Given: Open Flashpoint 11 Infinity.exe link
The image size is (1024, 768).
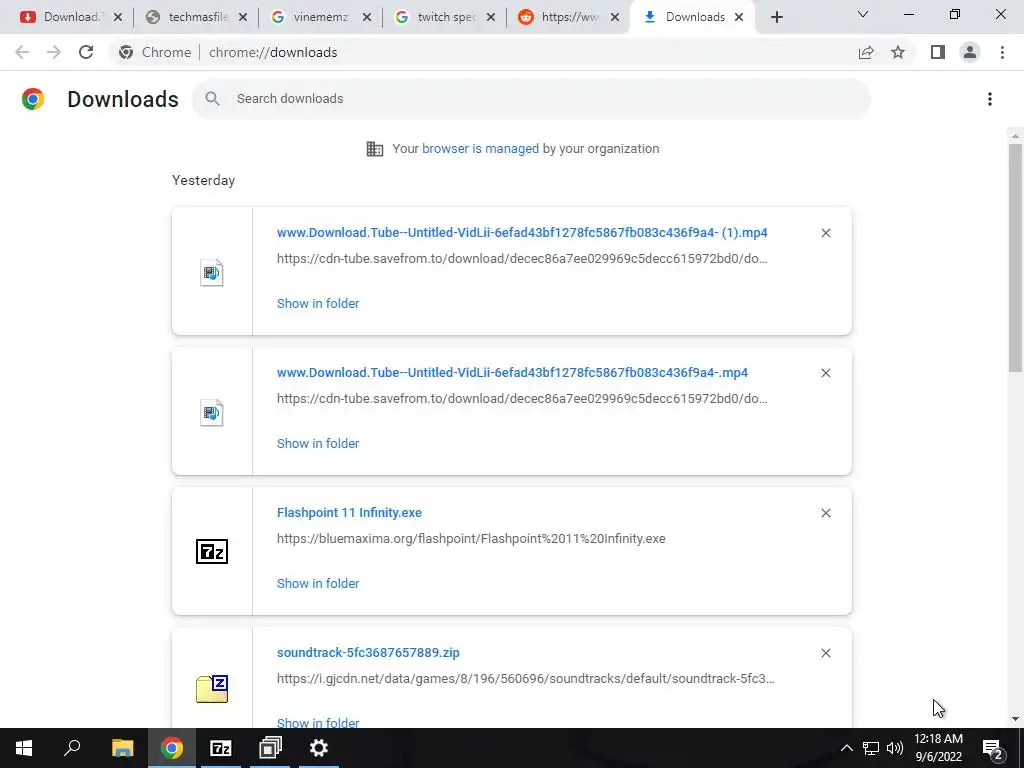Looking at the screenshot, I should [x=349, y=513].
